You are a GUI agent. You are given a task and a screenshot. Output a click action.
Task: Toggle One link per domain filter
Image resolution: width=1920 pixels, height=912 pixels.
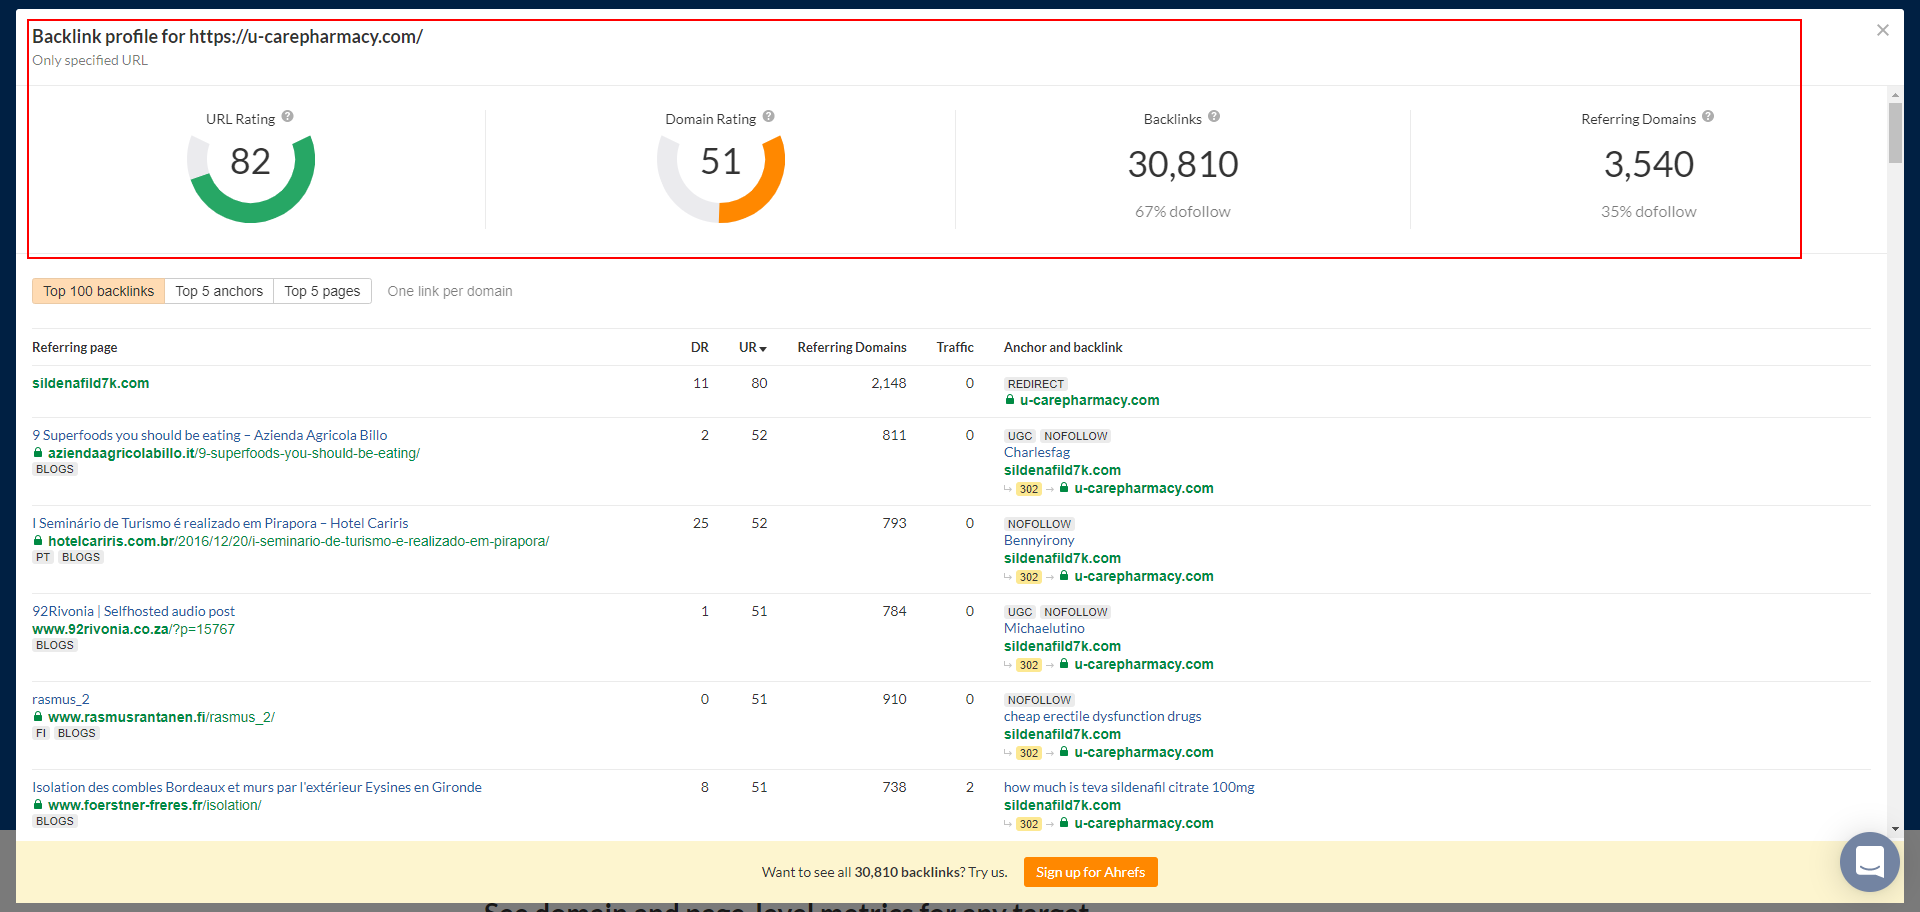pos(450,291)
